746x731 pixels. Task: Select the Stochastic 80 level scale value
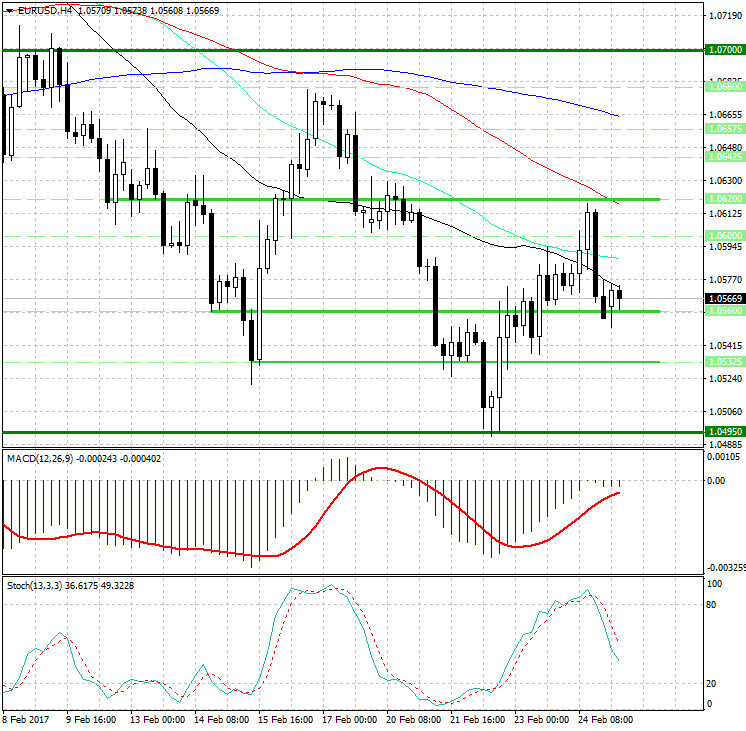[711, 605]
